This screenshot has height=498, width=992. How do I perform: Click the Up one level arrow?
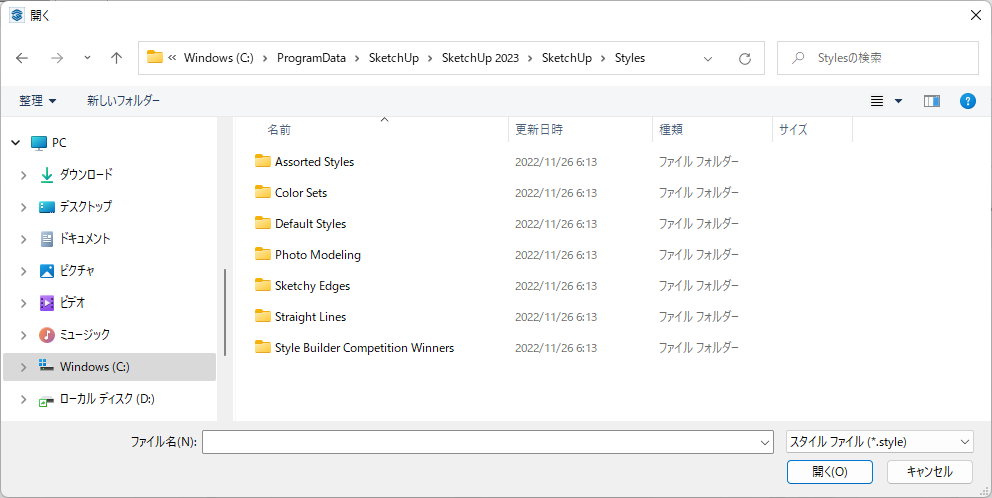[116, 58]
